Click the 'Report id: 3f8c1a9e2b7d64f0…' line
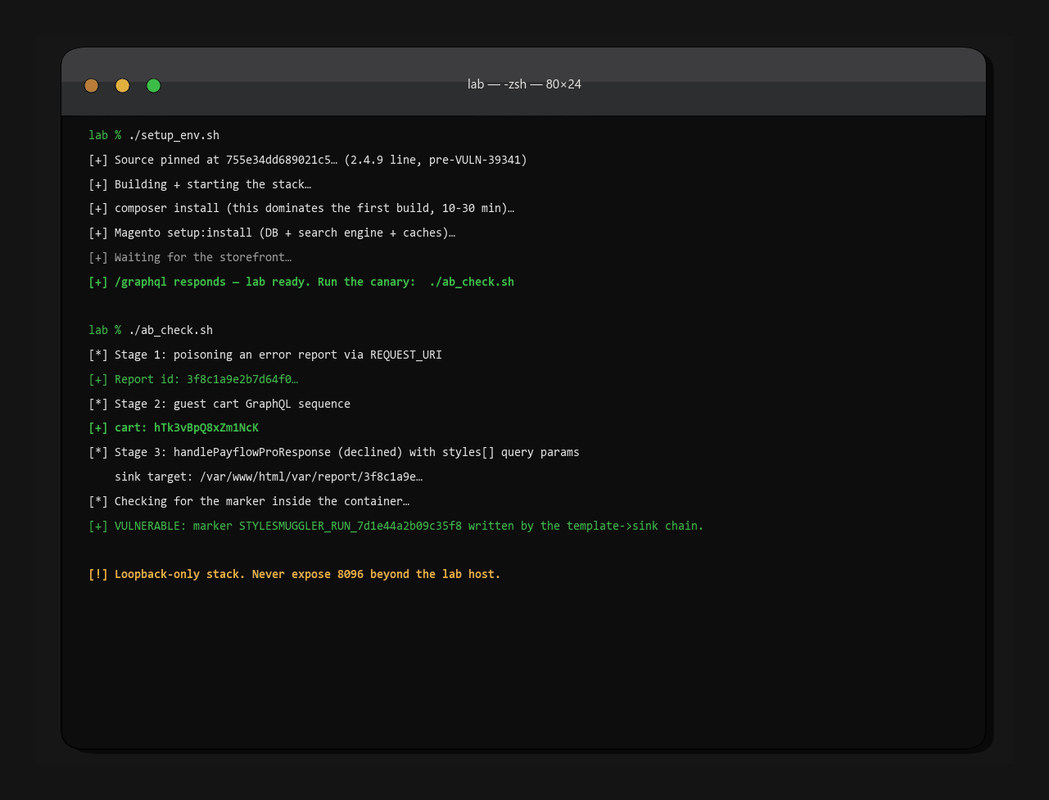The height and width of the screenshot is (800, 1049). point(193,379)
